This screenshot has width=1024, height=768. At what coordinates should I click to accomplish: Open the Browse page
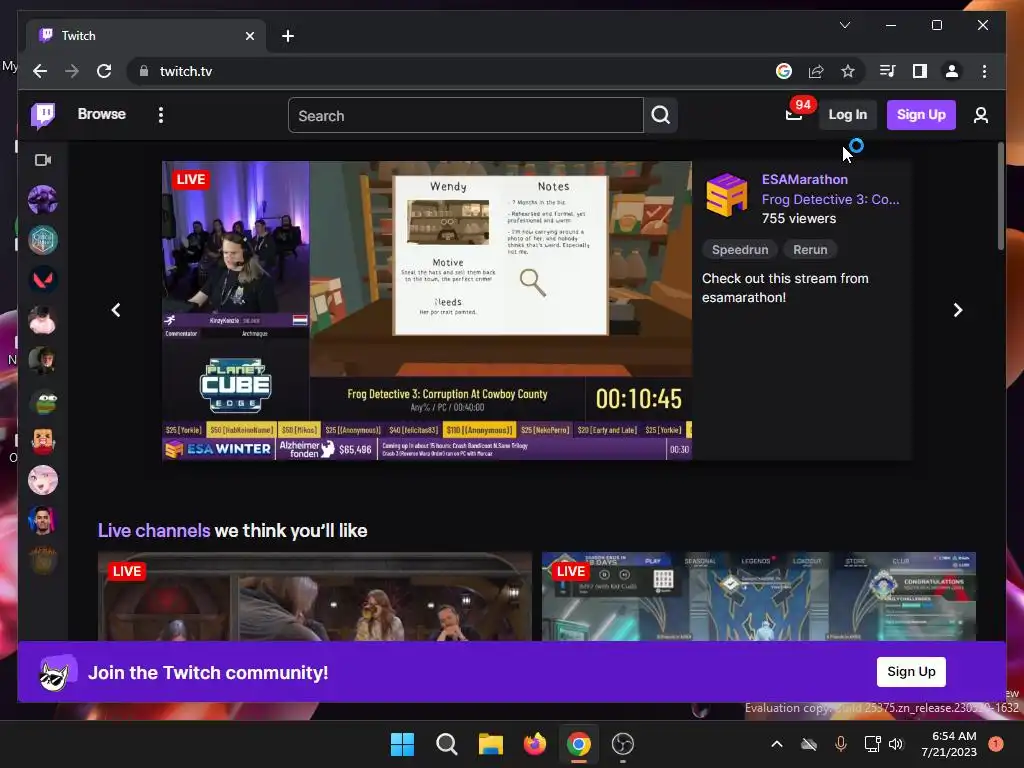pyautogui.click(x=101, y=114)
